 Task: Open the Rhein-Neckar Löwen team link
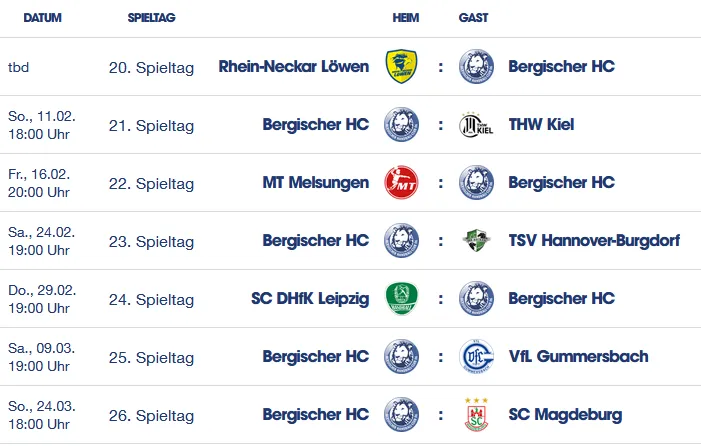point(293,67)
